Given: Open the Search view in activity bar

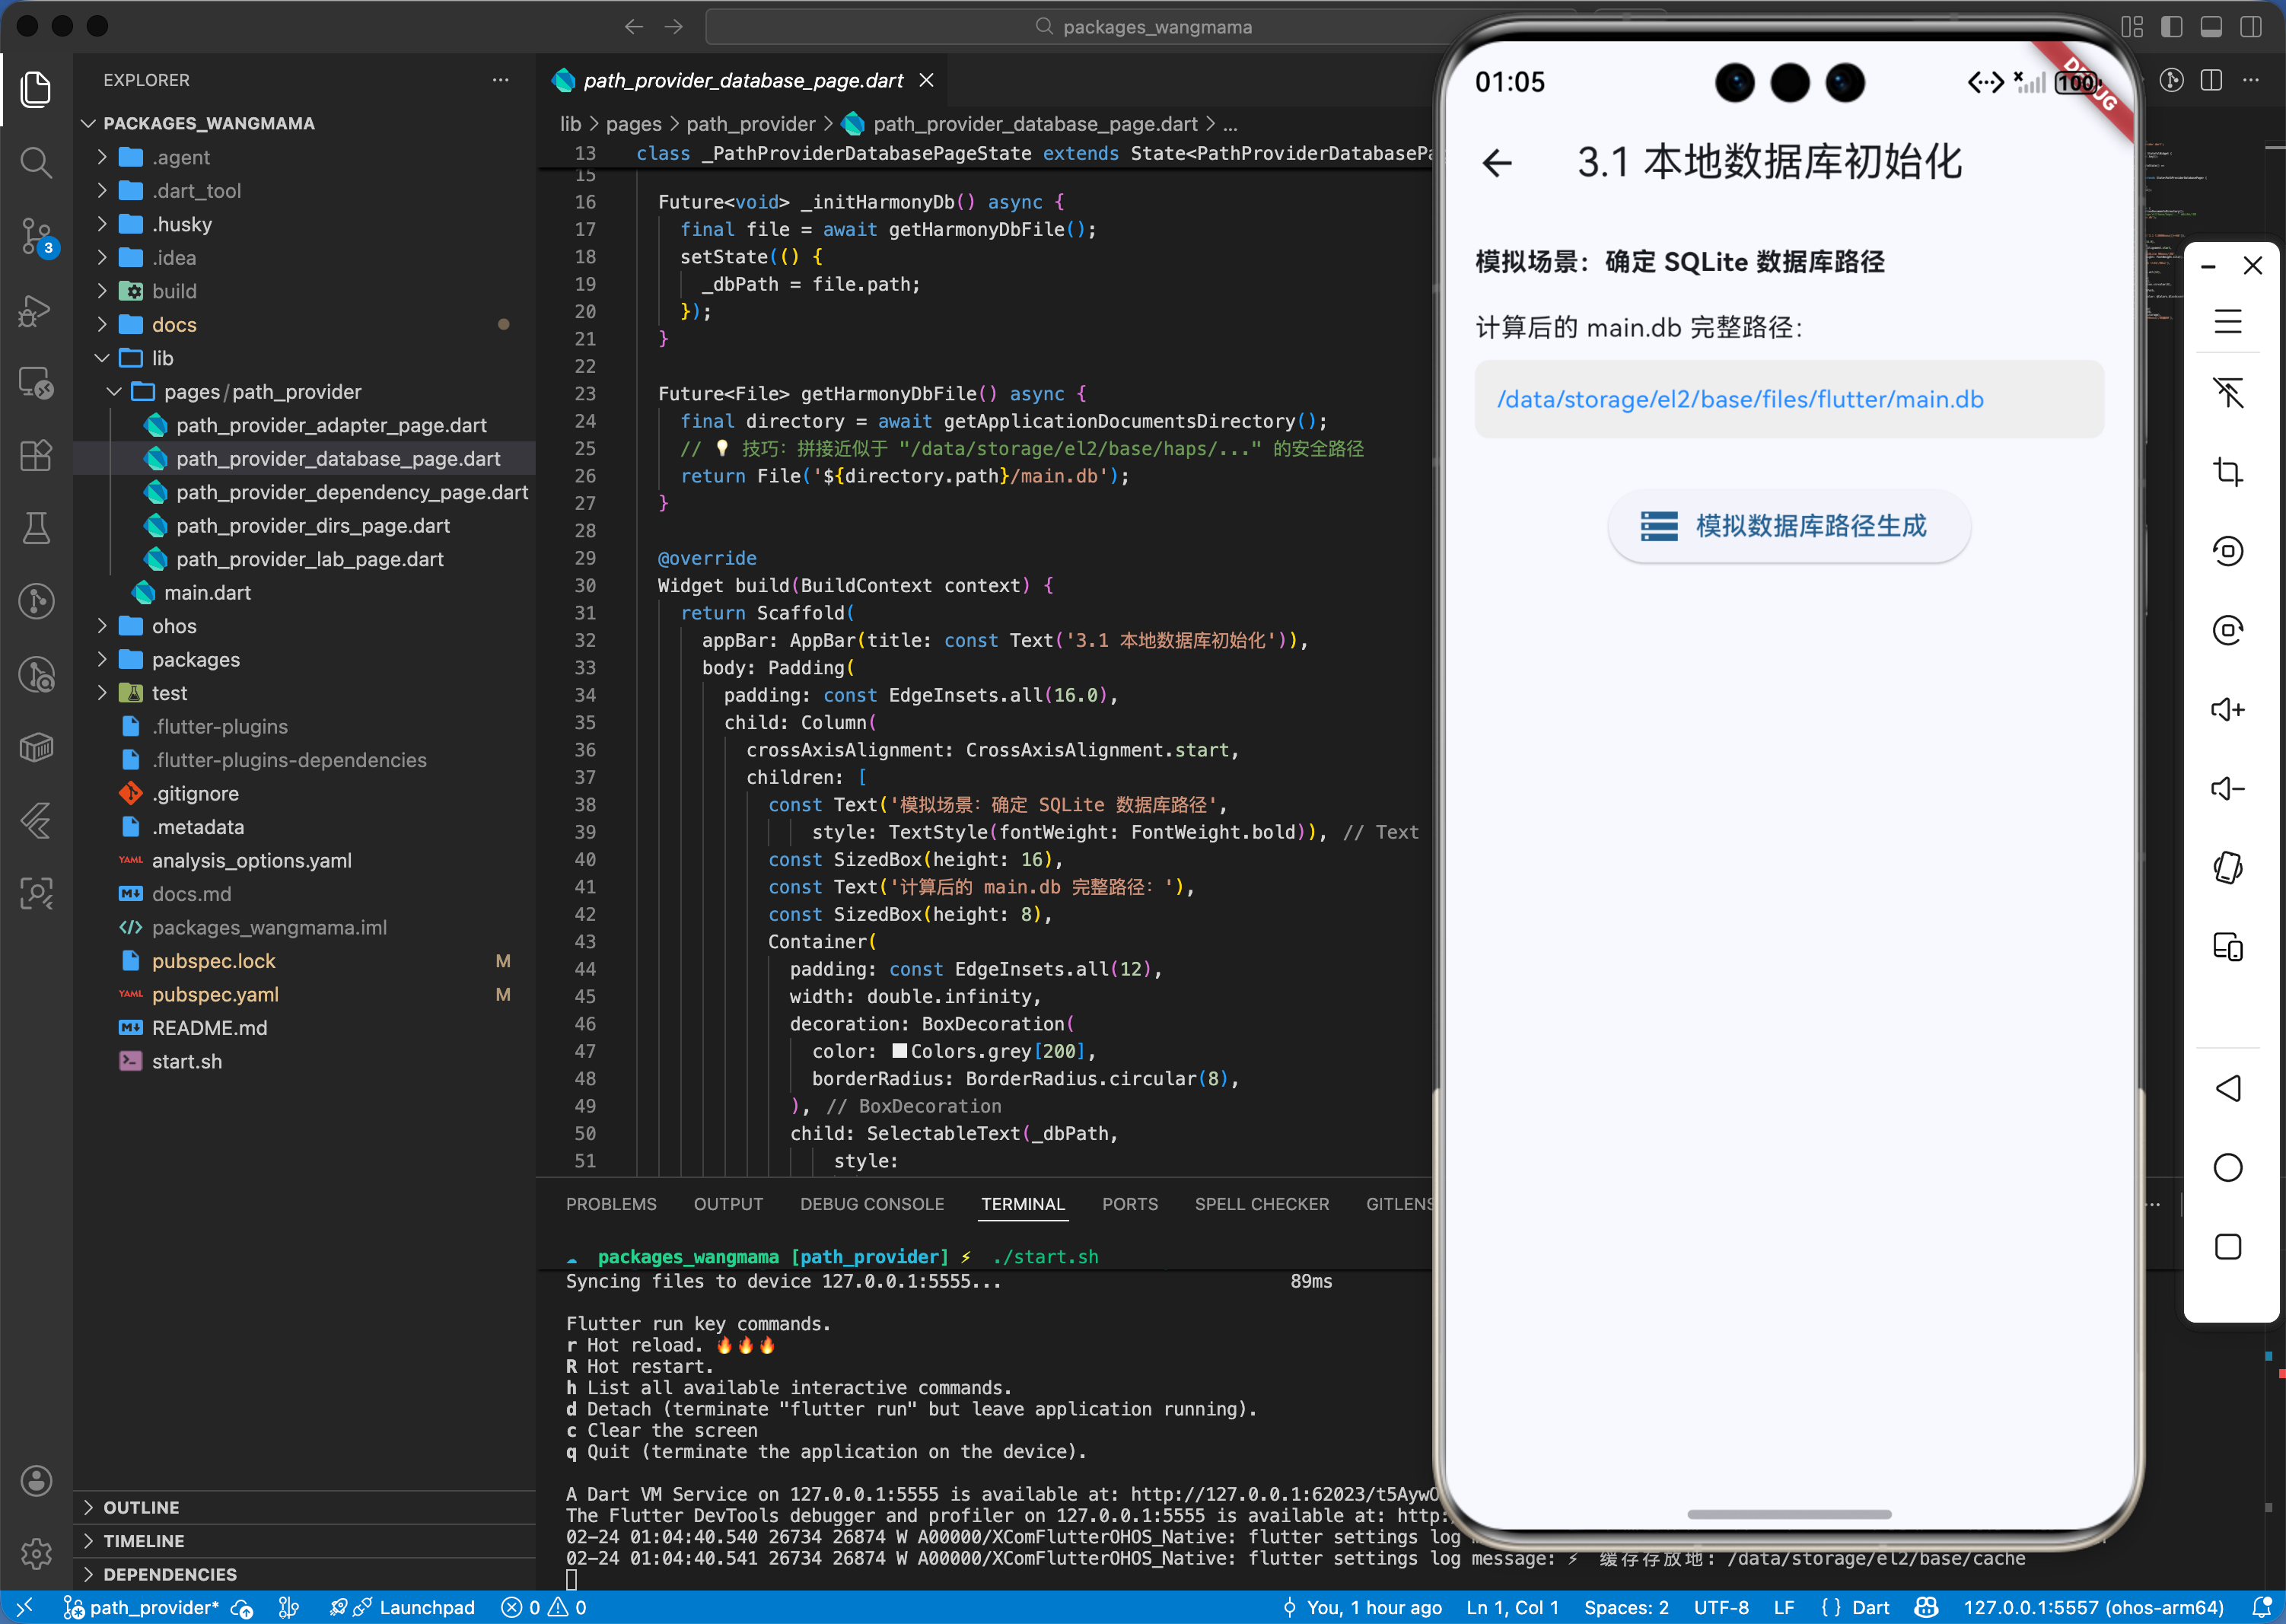Looking at the screenshot, I should (x=36, y=162).
